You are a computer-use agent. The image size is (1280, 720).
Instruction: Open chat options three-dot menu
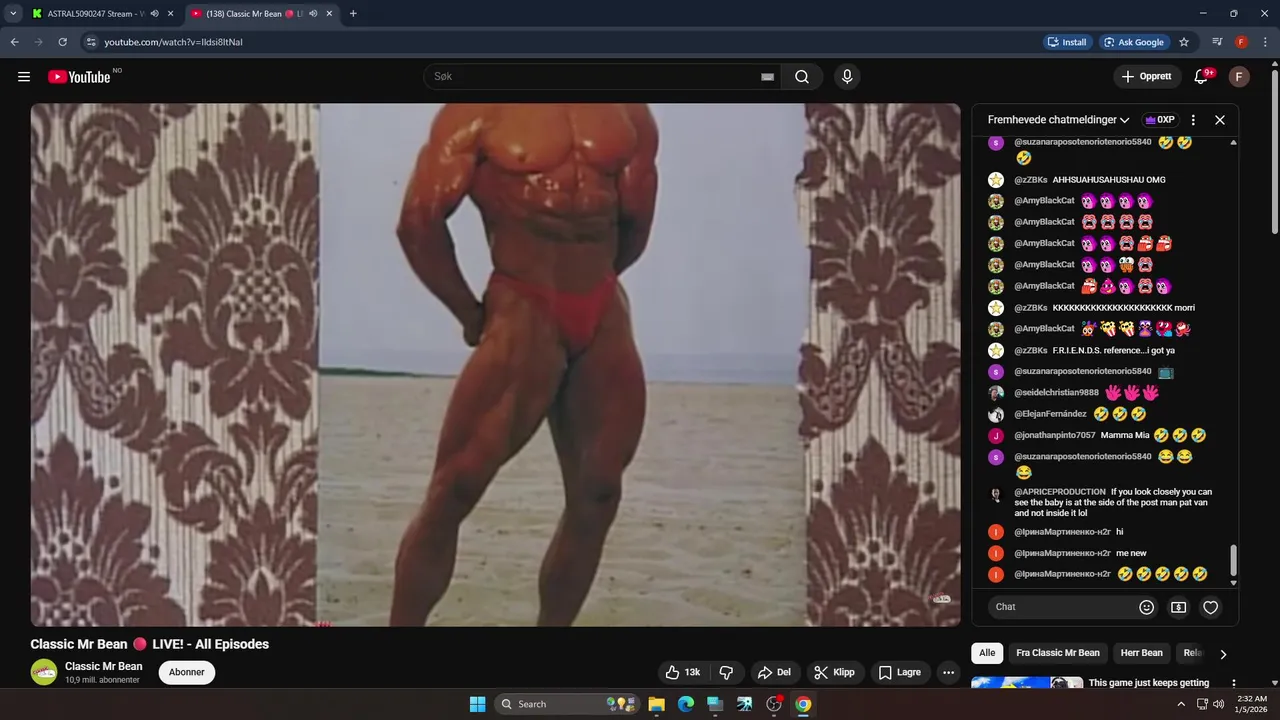pyautogui.click(x=1193, y=120)
